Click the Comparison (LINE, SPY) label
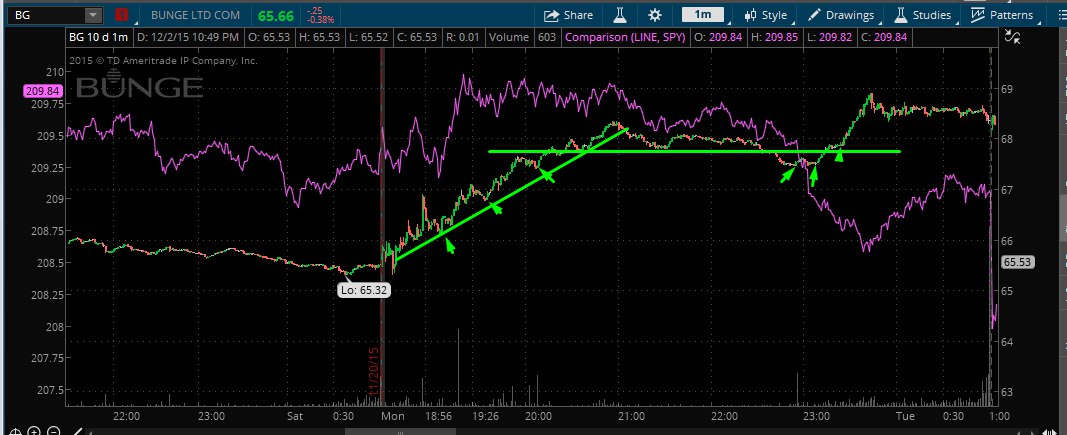1067x435 pixels. click(x=624, y=37)
